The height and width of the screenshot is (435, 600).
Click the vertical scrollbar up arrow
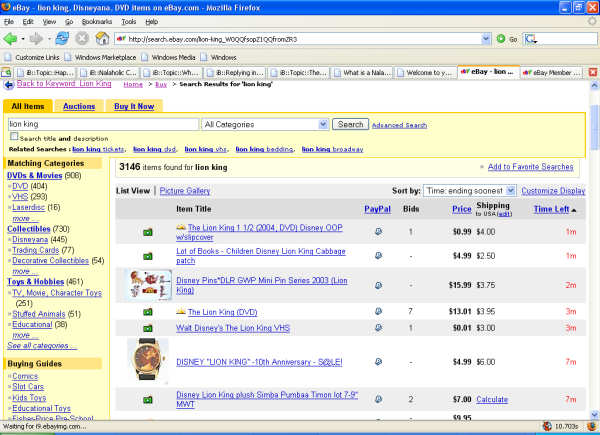click(594, 85)
